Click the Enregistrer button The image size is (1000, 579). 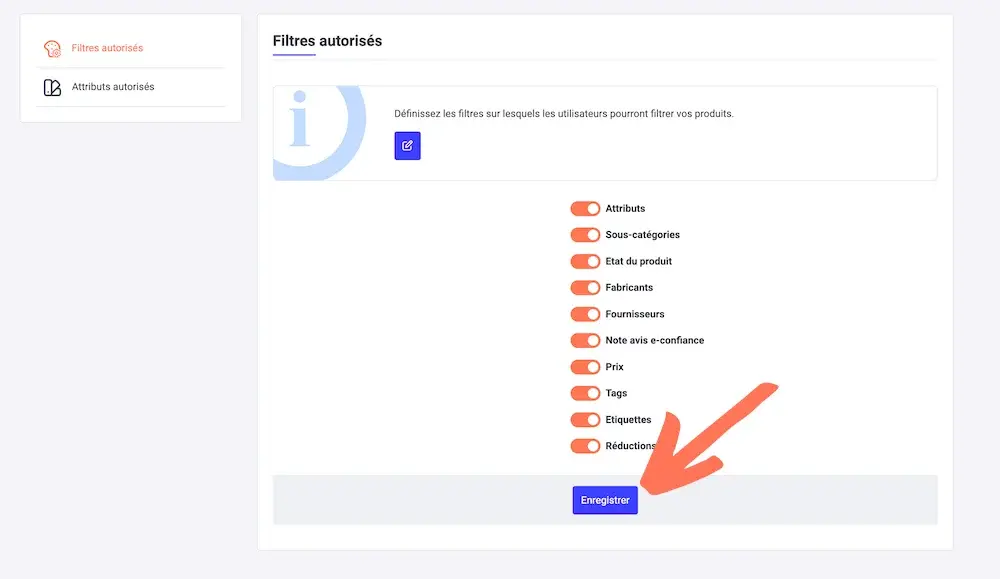click(605, 500)
